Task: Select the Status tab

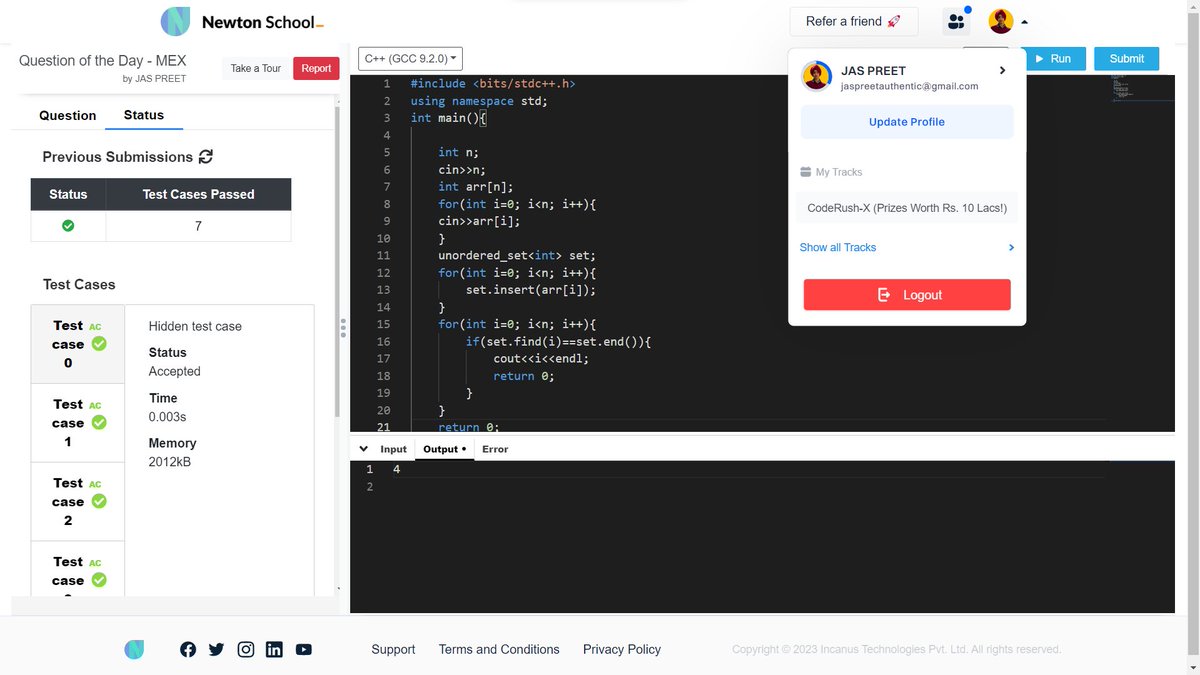Action: click(144, 115)
